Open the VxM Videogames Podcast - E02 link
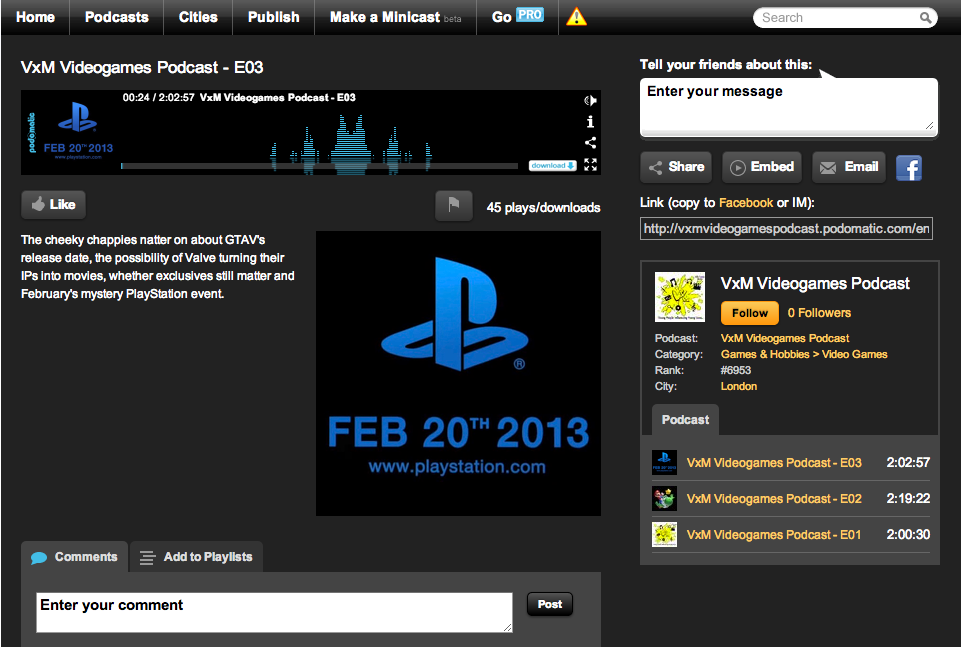This screenshot has height=647, width=961. [773, 499]
